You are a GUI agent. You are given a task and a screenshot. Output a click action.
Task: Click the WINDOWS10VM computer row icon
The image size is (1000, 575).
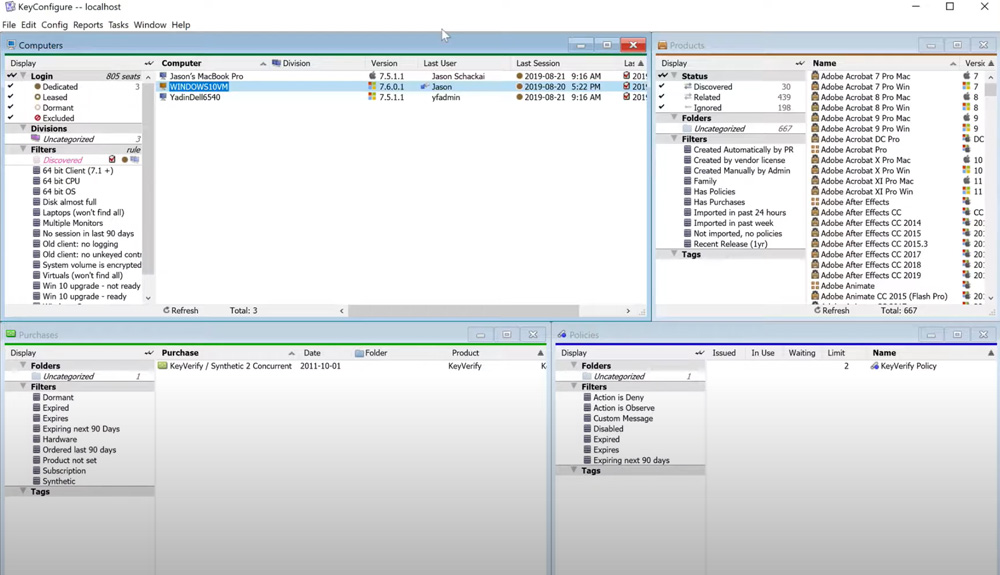163,87
